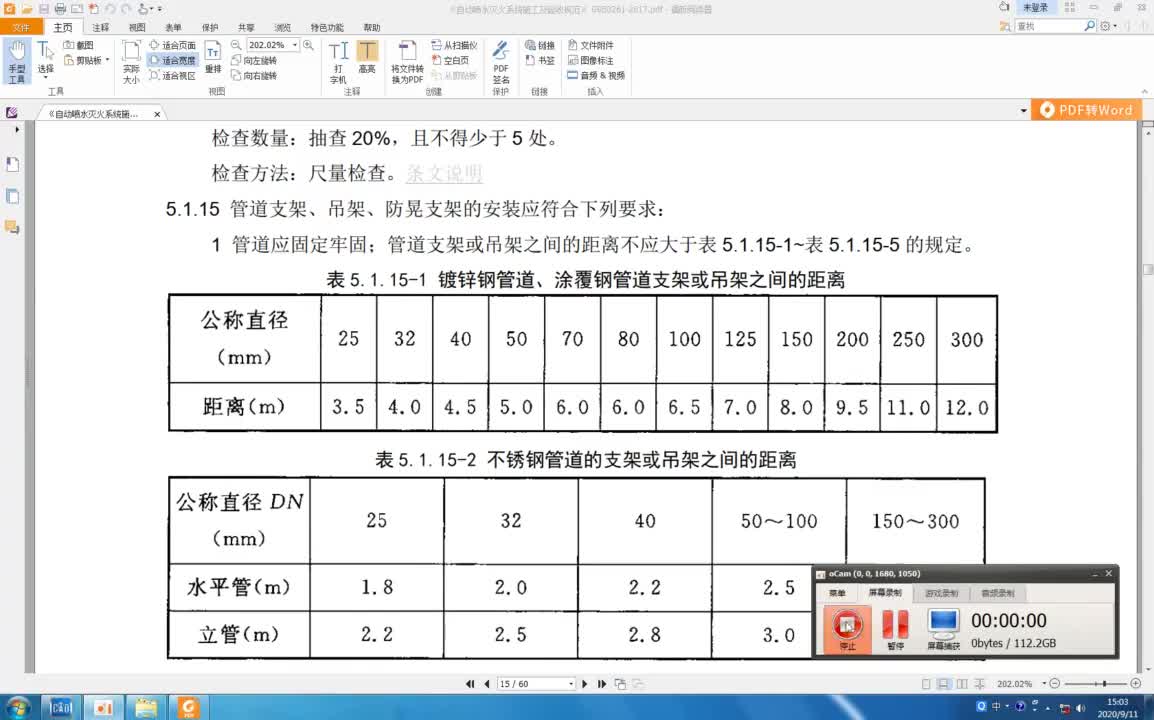Open the search settings gear dropdown
The image size is (1154, 720).
tap(1108, 26)
